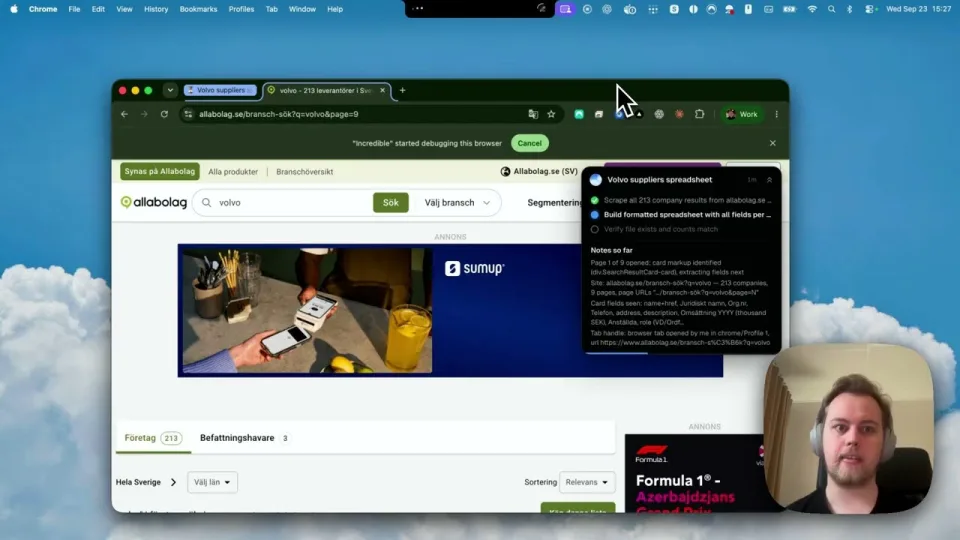Viewport: 960px width, 540px height.
Task: Click the Hela Sverige breadcrumb
Action: pos(138,482)
